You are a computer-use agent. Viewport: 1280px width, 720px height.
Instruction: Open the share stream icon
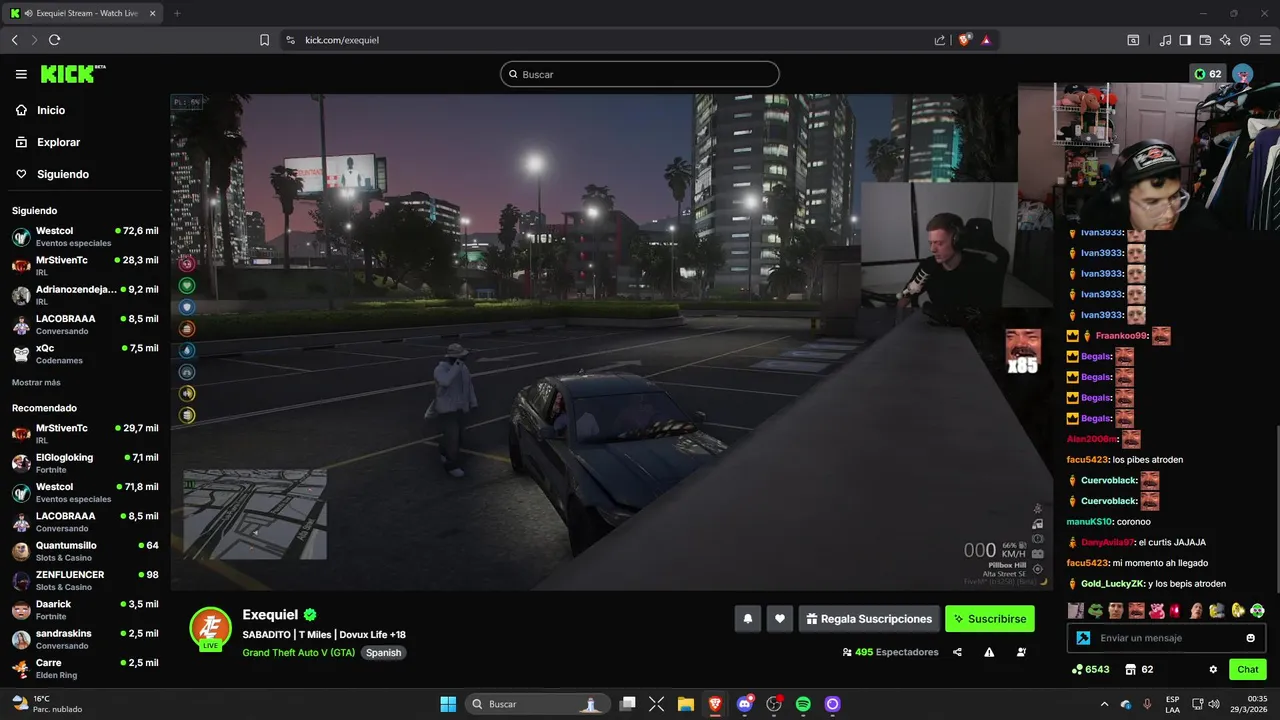coord(957,652)
